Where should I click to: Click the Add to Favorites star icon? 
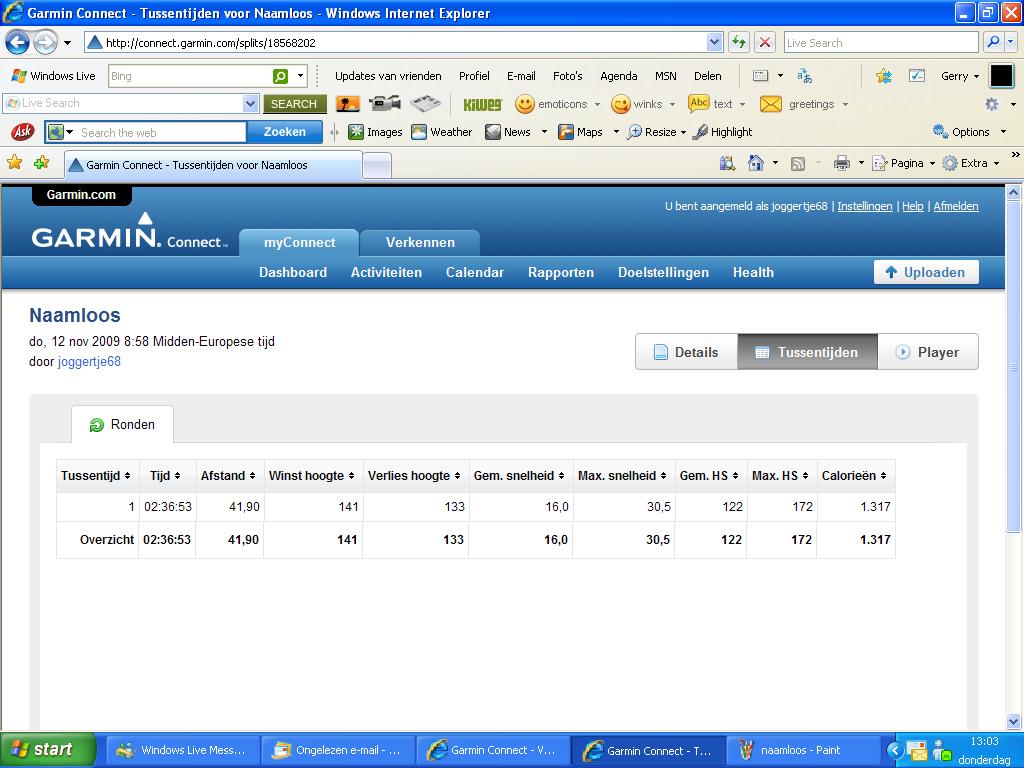click(42, 163)
